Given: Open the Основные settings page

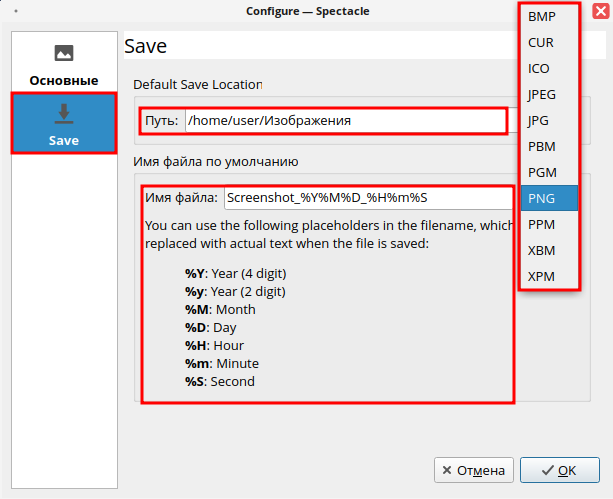Looking at the screenshot, I should tap(64, 64).
